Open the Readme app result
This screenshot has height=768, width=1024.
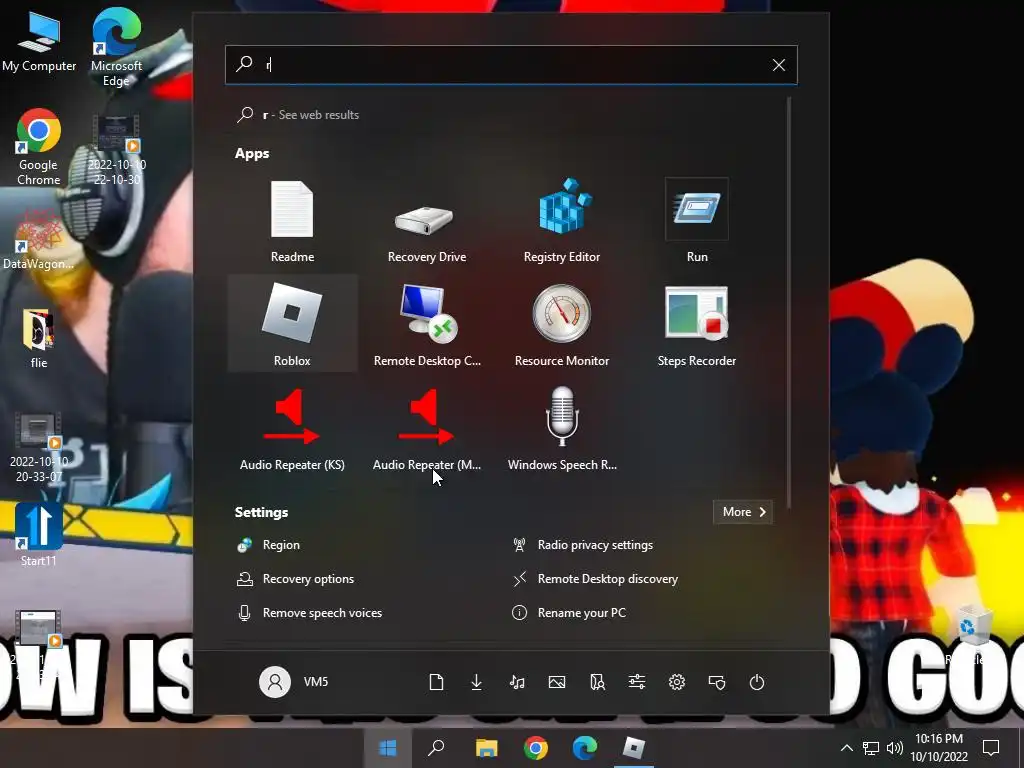click(x=292, y=220)
